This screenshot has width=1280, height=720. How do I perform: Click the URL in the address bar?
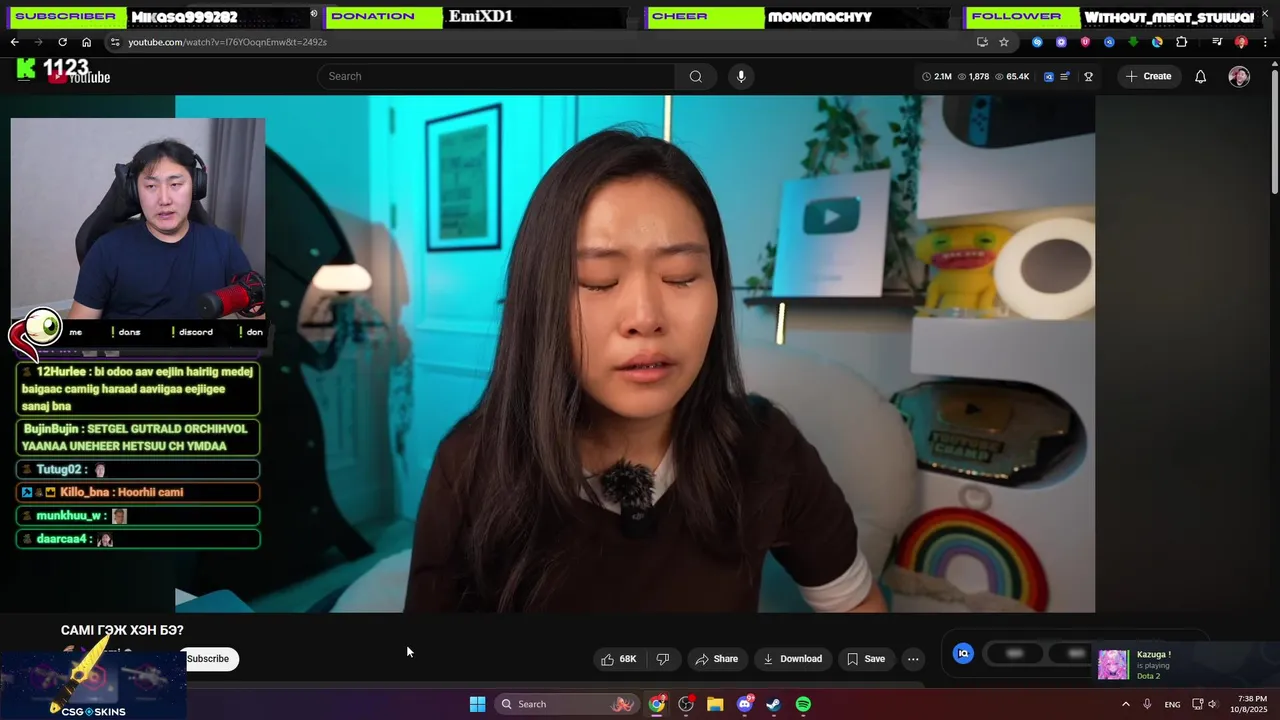point(228,42)
